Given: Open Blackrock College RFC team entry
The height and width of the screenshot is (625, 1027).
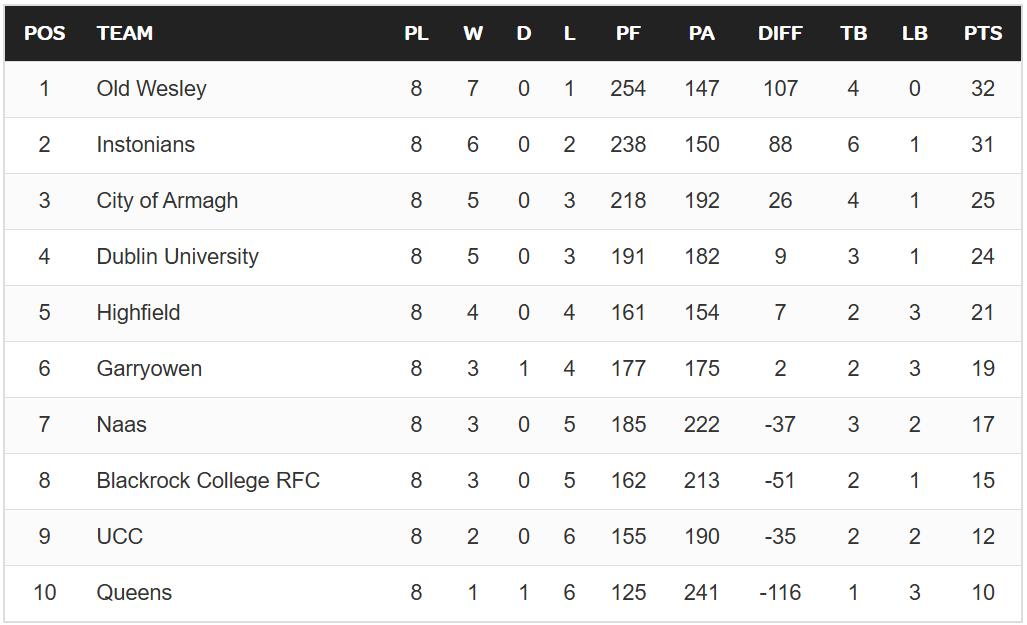Looking at the screenshot, I should tap(208, 480).
